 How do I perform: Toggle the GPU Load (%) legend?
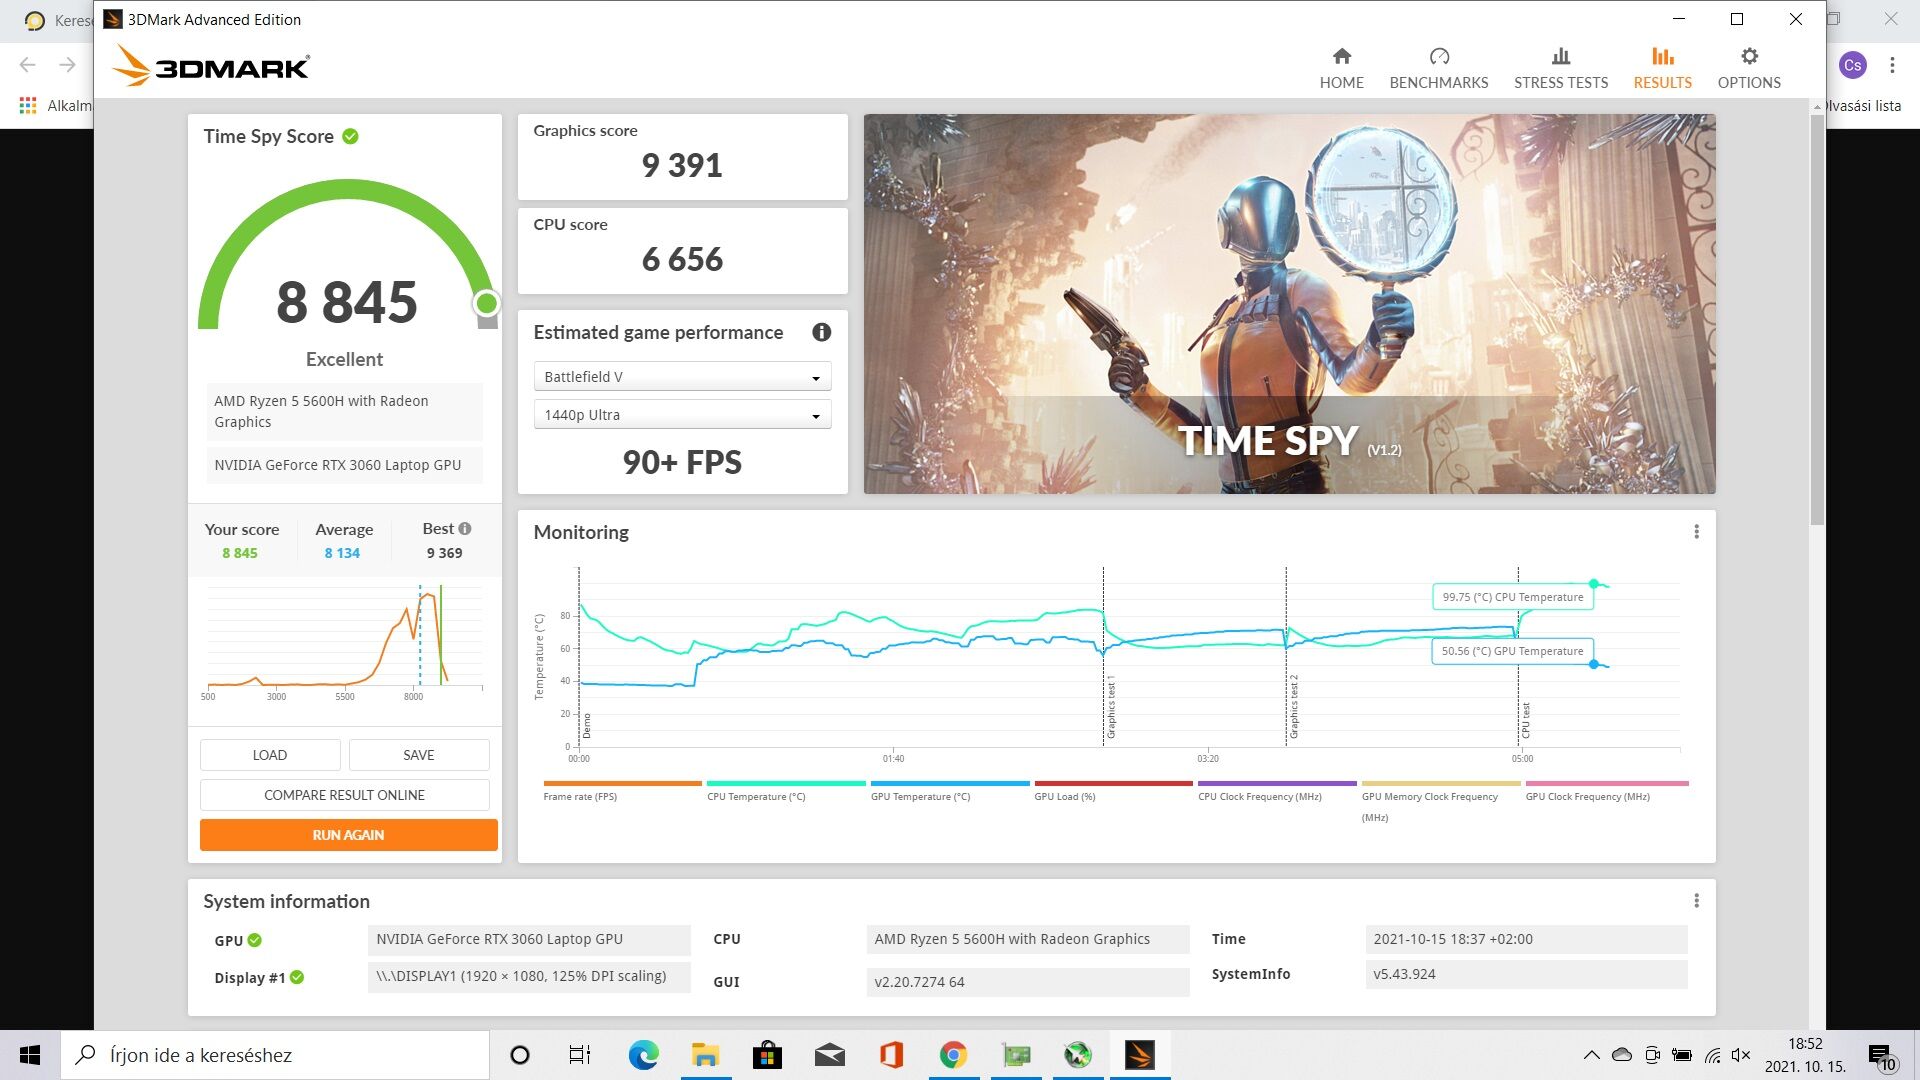[x=1113, y=791]
